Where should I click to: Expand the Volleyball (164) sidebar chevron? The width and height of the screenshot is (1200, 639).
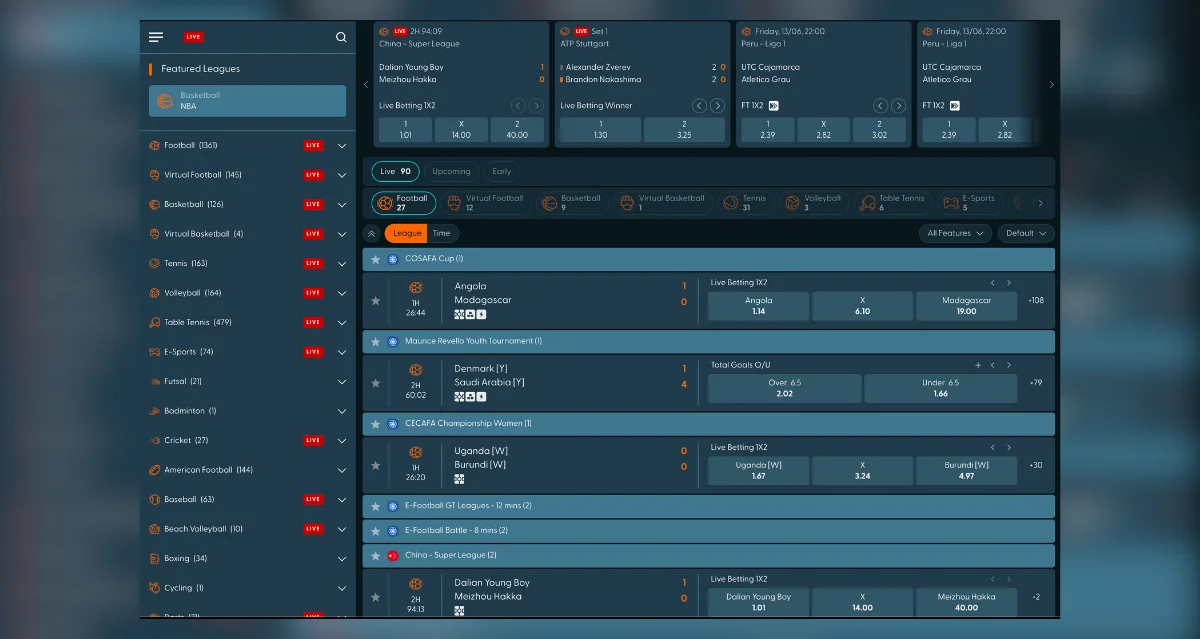coord(342,293)
